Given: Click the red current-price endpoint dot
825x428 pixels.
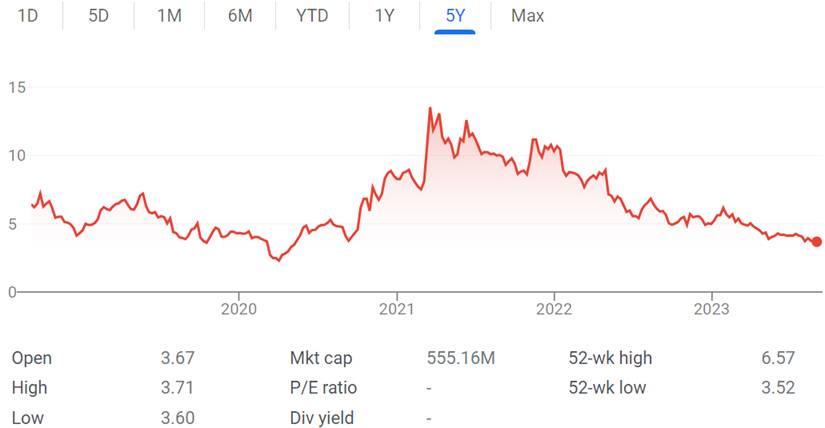Looking at the screenshot, I should tap(816, 242).
